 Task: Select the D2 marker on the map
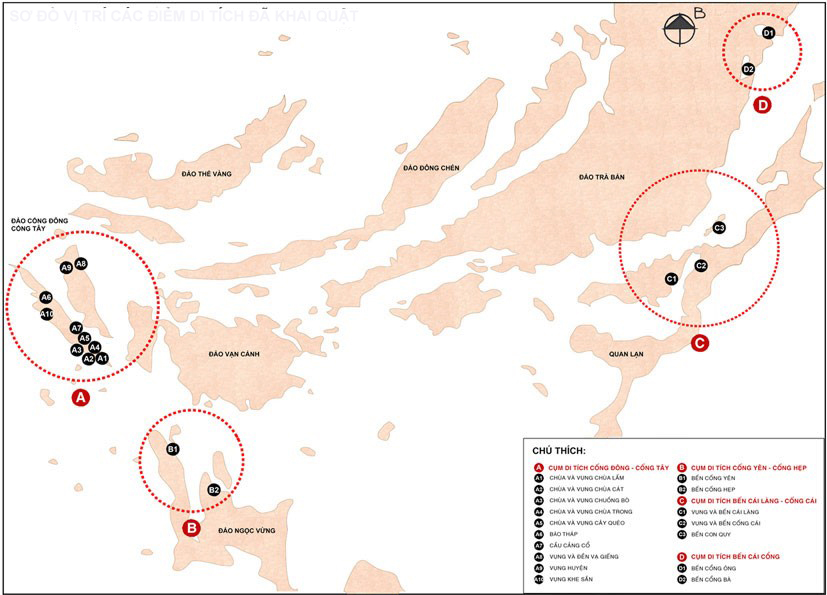click(x=748, y=69)
